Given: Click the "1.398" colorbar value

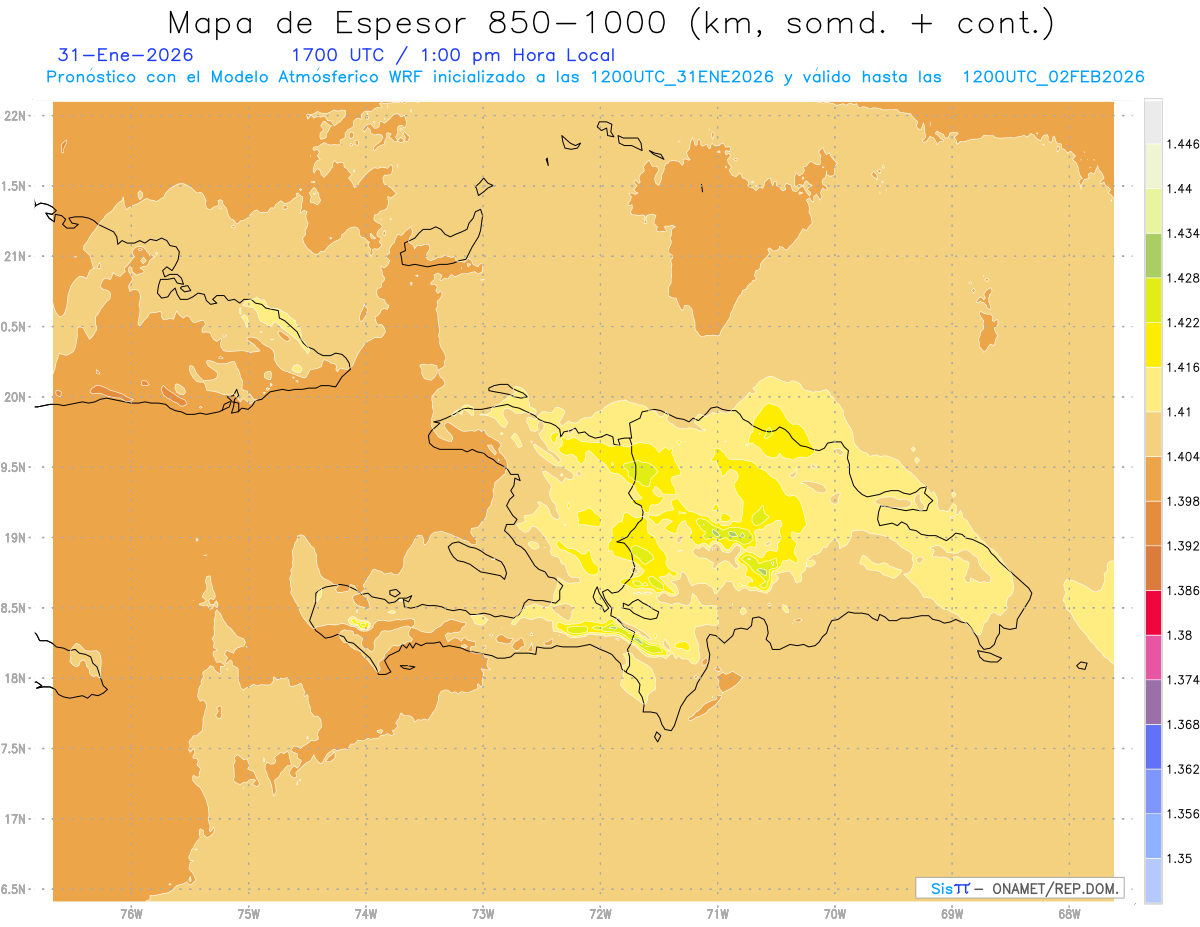Looking at the screenshot, I should pos(1182,501).
